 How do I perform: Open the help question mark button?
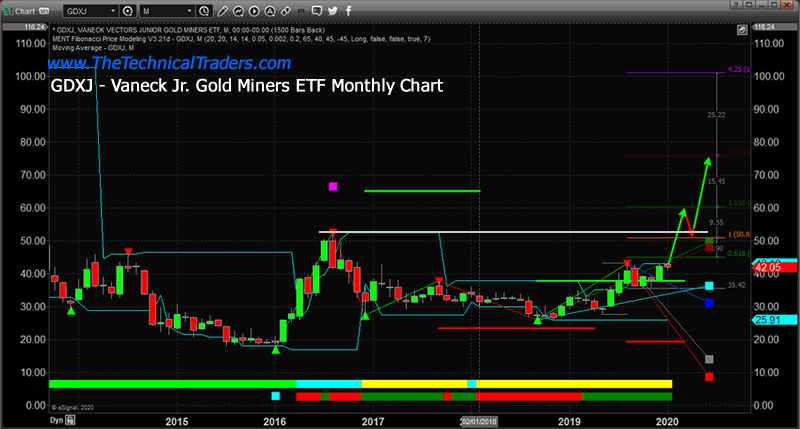pos(735,5)
